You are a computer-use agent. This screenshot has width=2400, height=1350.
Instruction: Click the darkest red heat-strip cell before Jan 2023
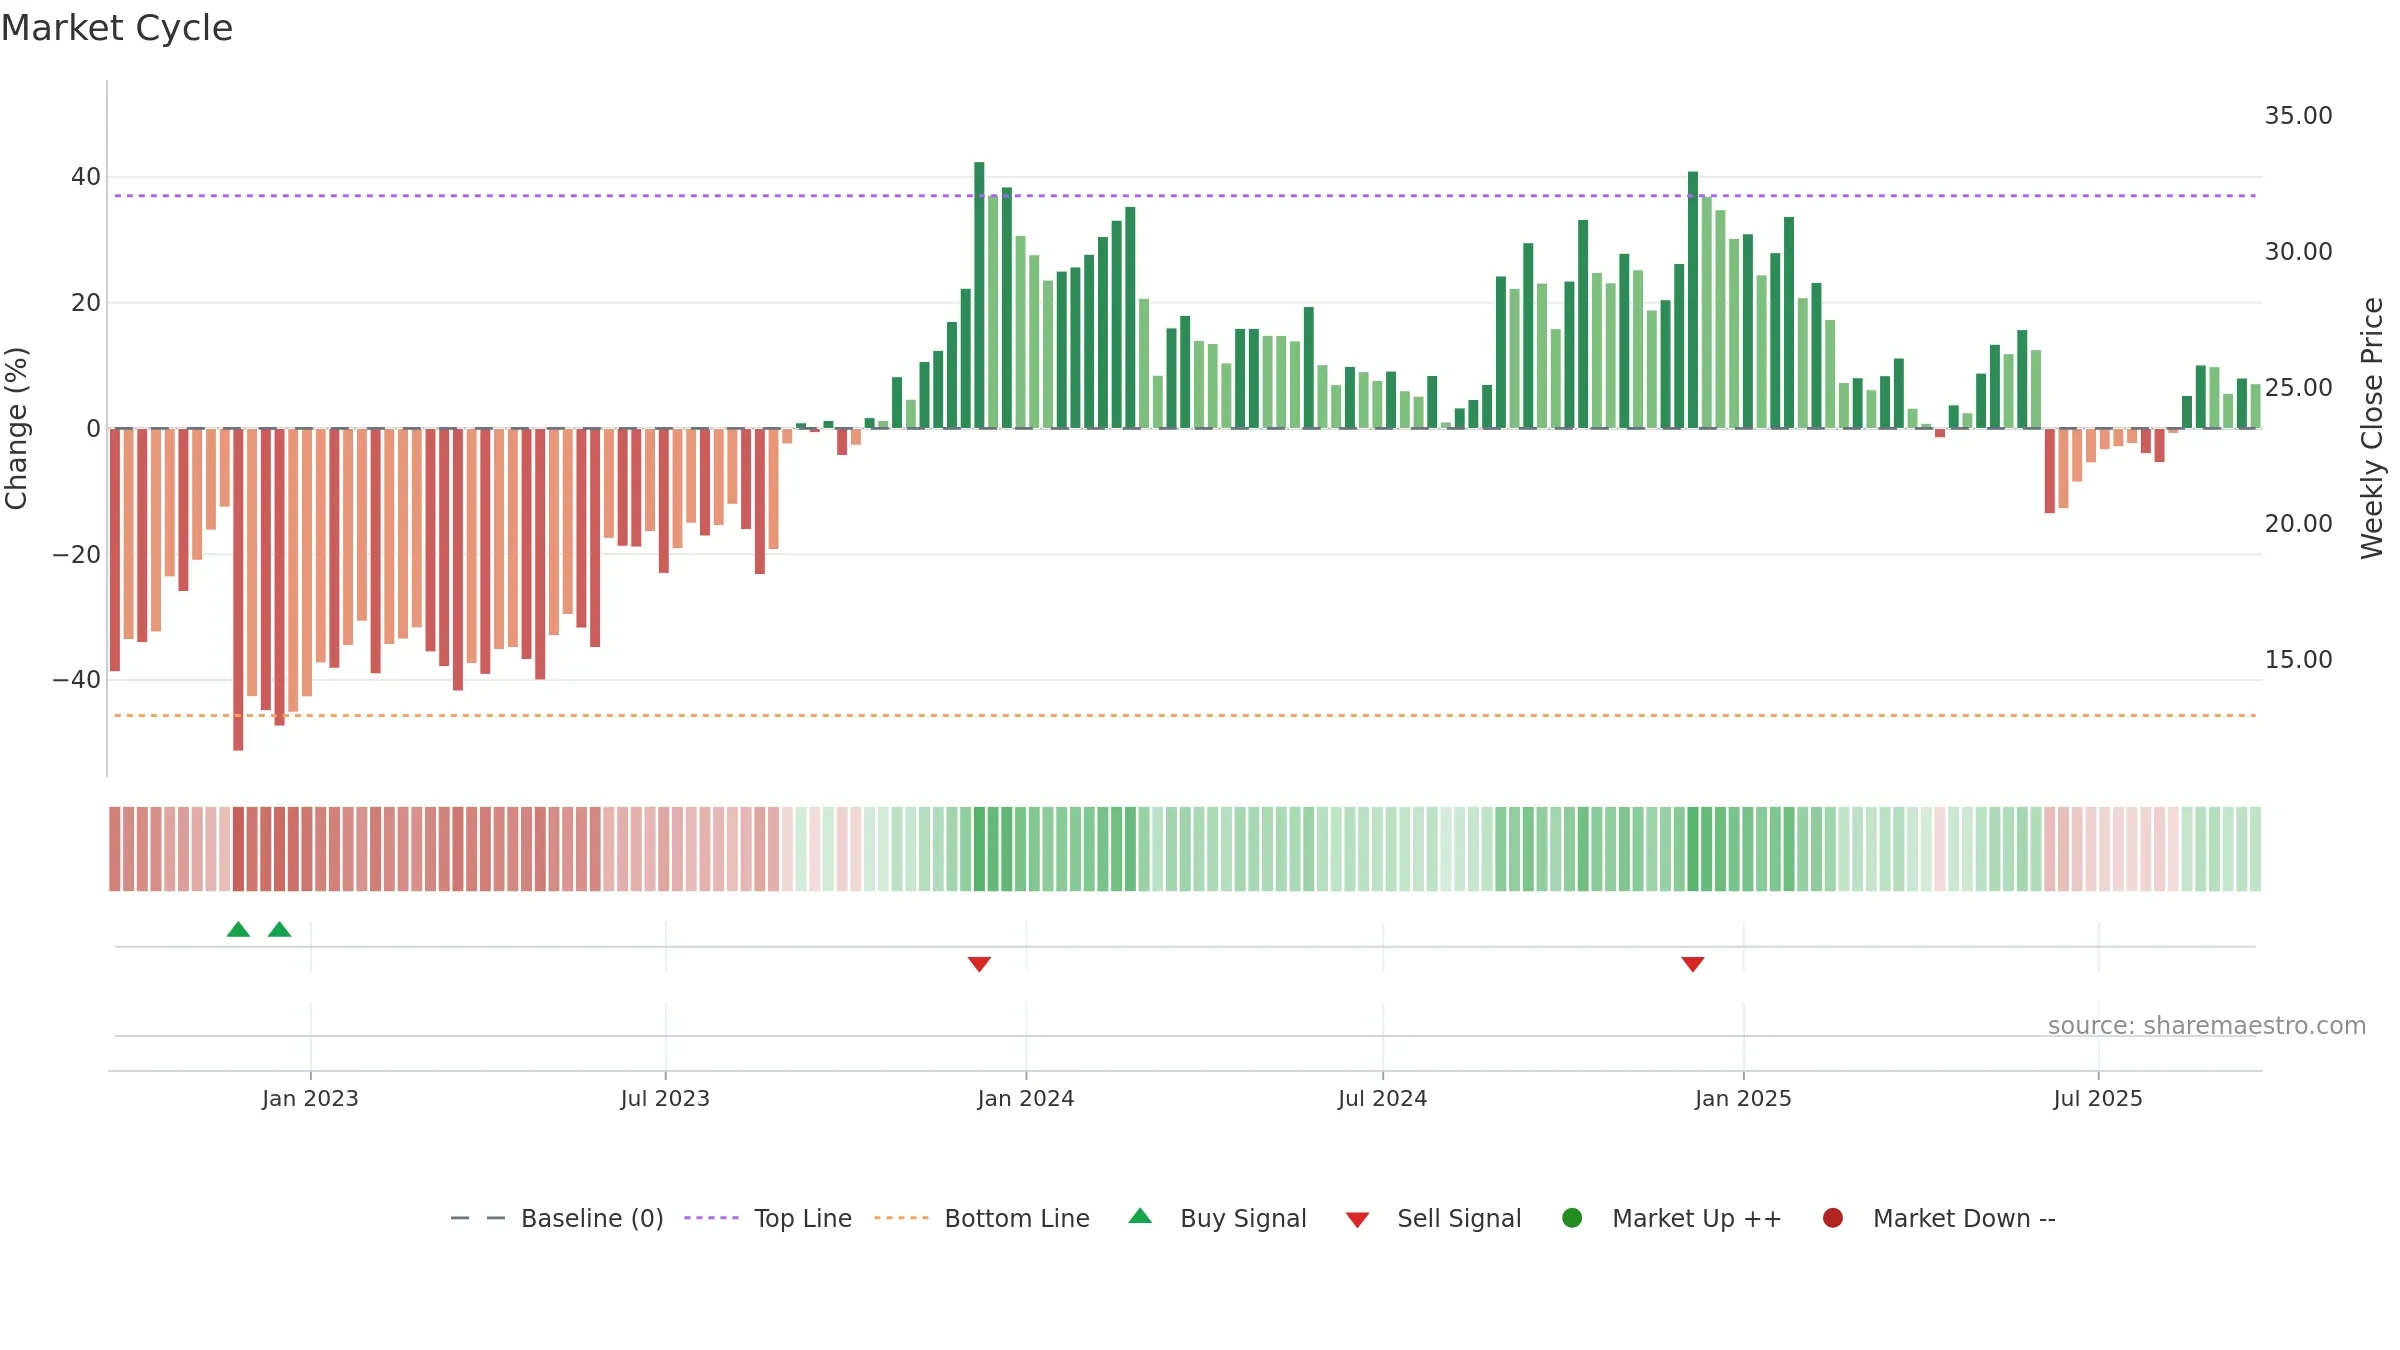(x=238, y=849)
